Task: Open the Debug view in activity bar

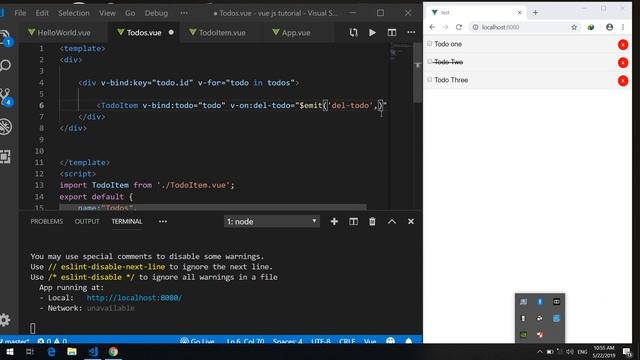Action: [x=6, y=127]
